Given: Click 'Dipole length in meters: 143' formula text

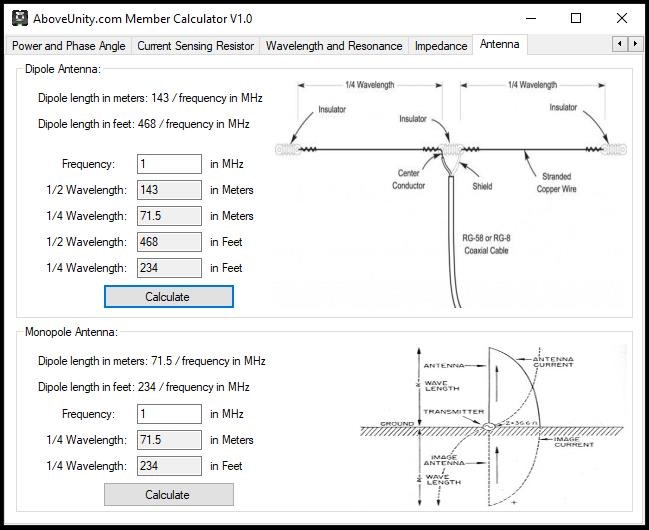Looking at the screenshot, I should point(150,98).
